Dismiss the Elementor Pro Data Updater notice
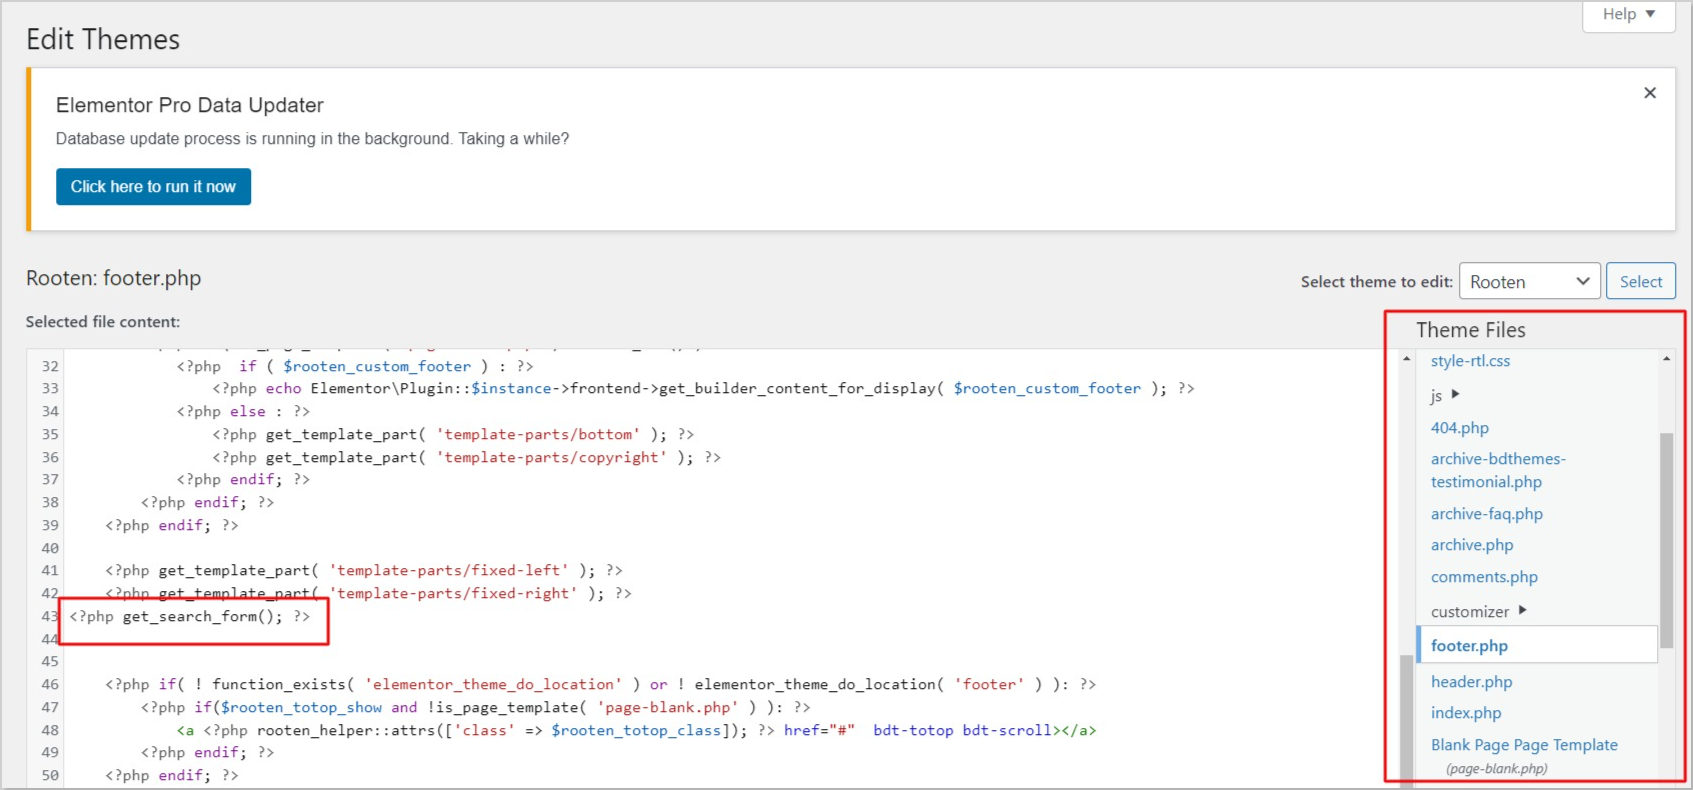1693x790 pixels. point(1650,93)
